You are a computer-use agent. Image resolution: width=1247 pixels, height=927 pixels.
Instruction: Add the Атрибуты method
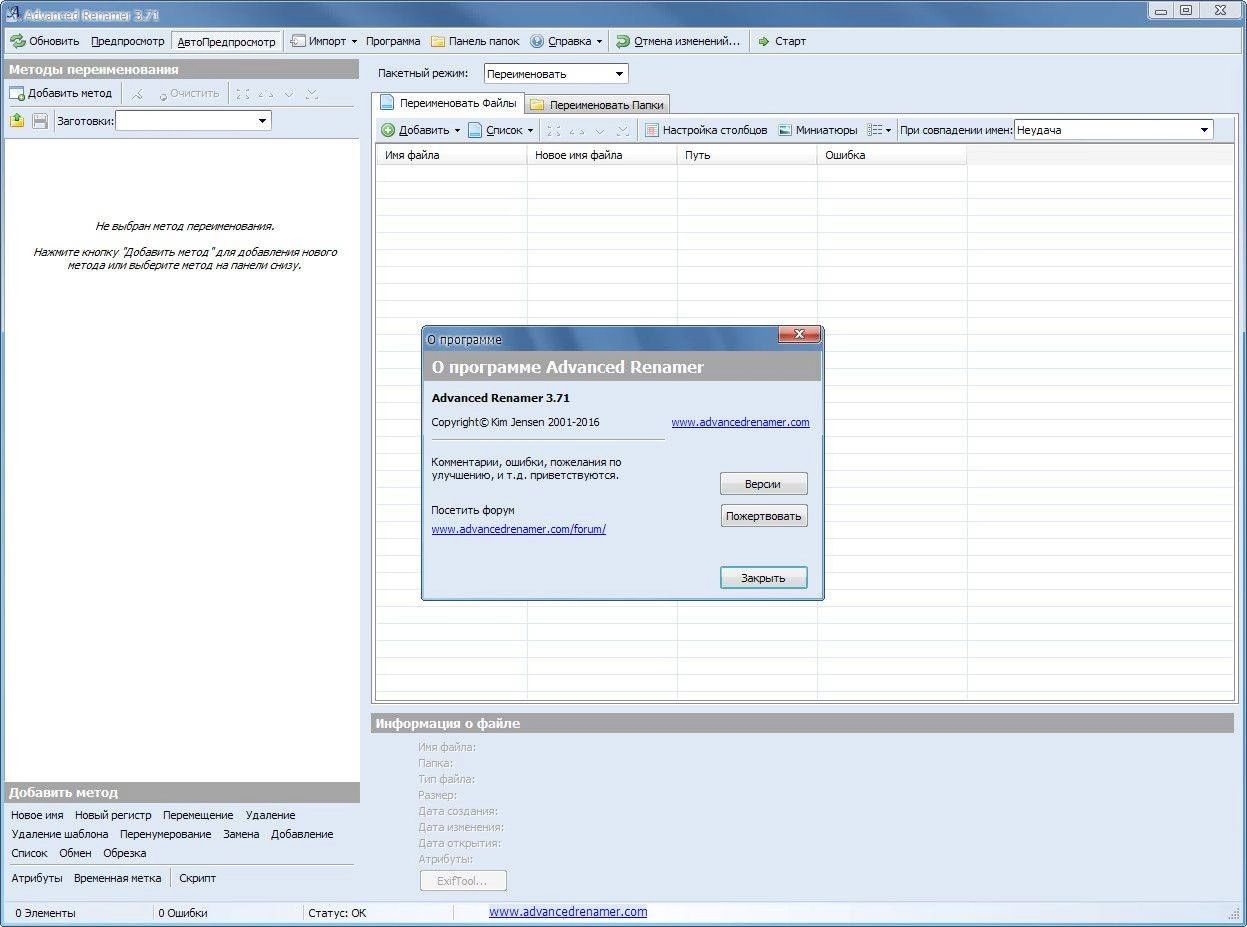[x=37, y=878]
